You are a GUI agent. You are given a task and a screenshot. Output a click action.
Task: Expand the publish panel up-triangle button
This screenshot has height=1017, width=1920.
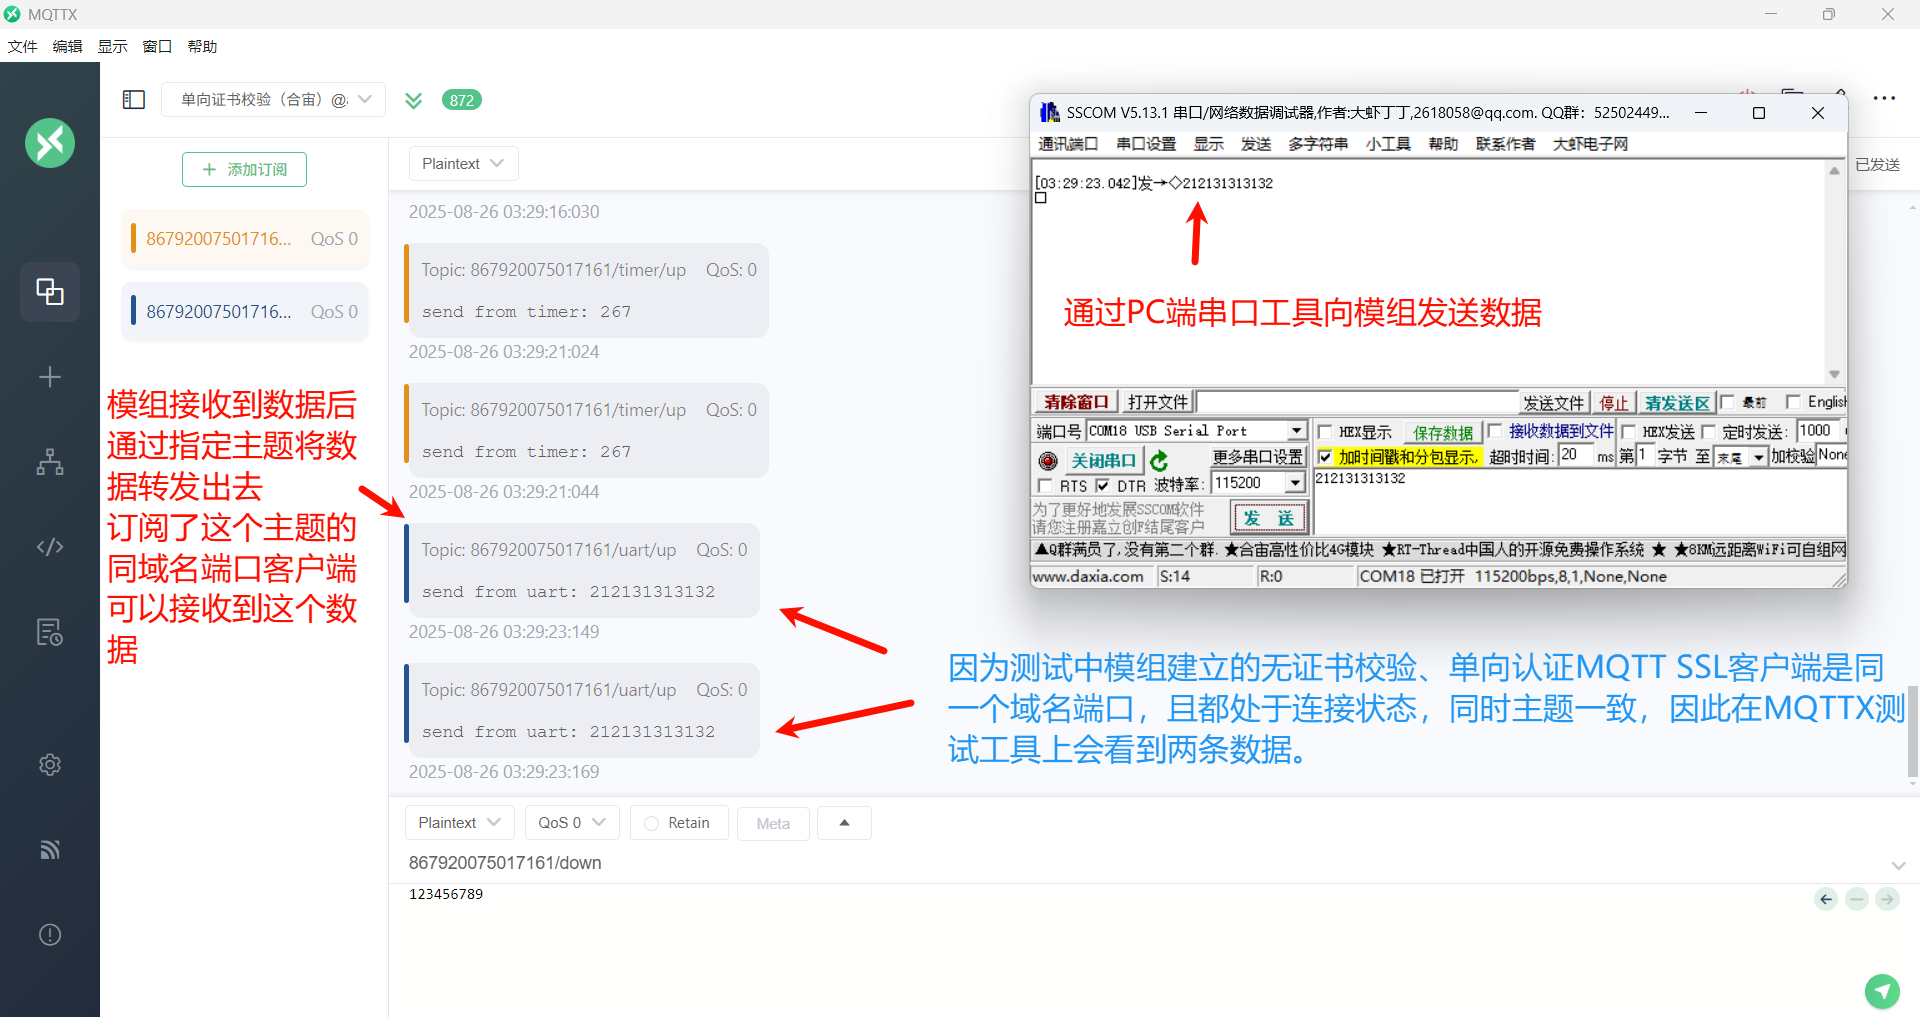(x=844, y=823)
